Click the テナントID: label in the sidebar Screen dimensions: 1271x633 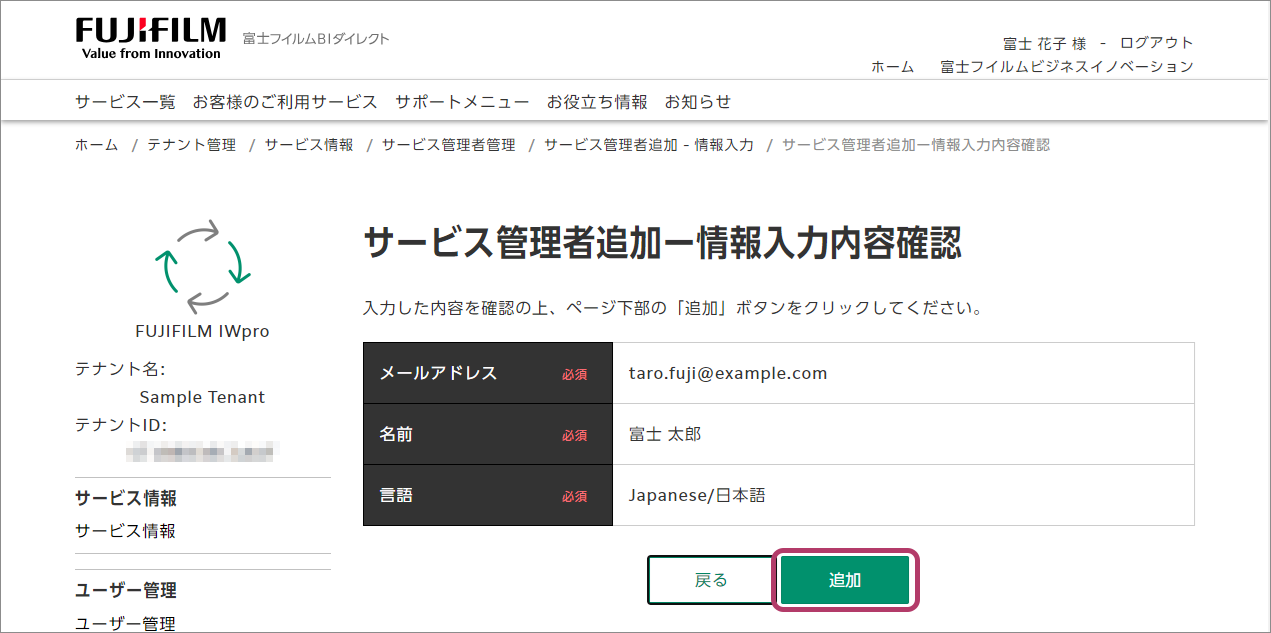coord(121,425)
